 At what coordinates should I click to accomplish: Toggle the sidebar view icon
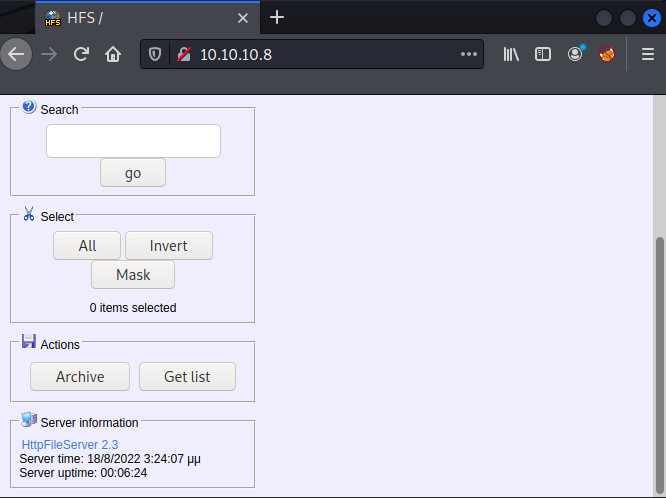(x=543, y=54)
